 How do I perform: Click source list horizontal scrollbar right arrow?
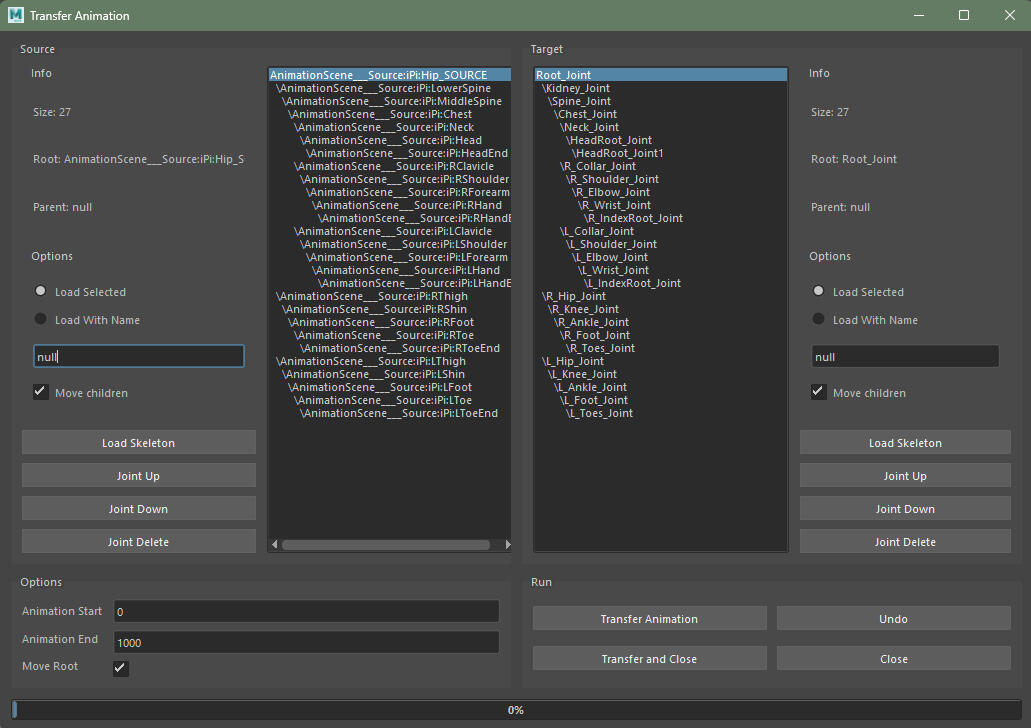pos(507,545)
